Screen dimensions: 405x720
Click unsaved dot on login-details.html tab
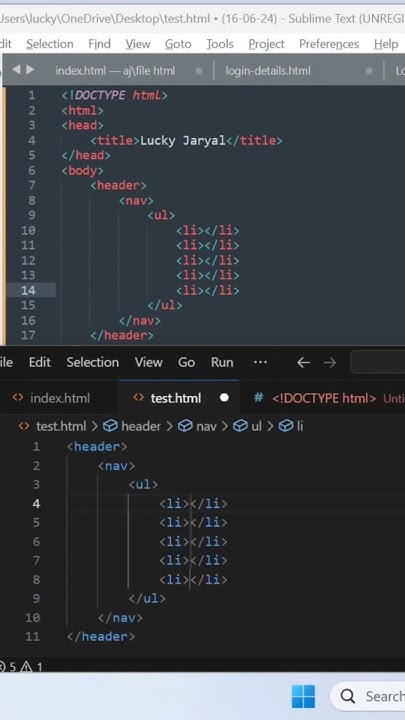pos(369,71)
